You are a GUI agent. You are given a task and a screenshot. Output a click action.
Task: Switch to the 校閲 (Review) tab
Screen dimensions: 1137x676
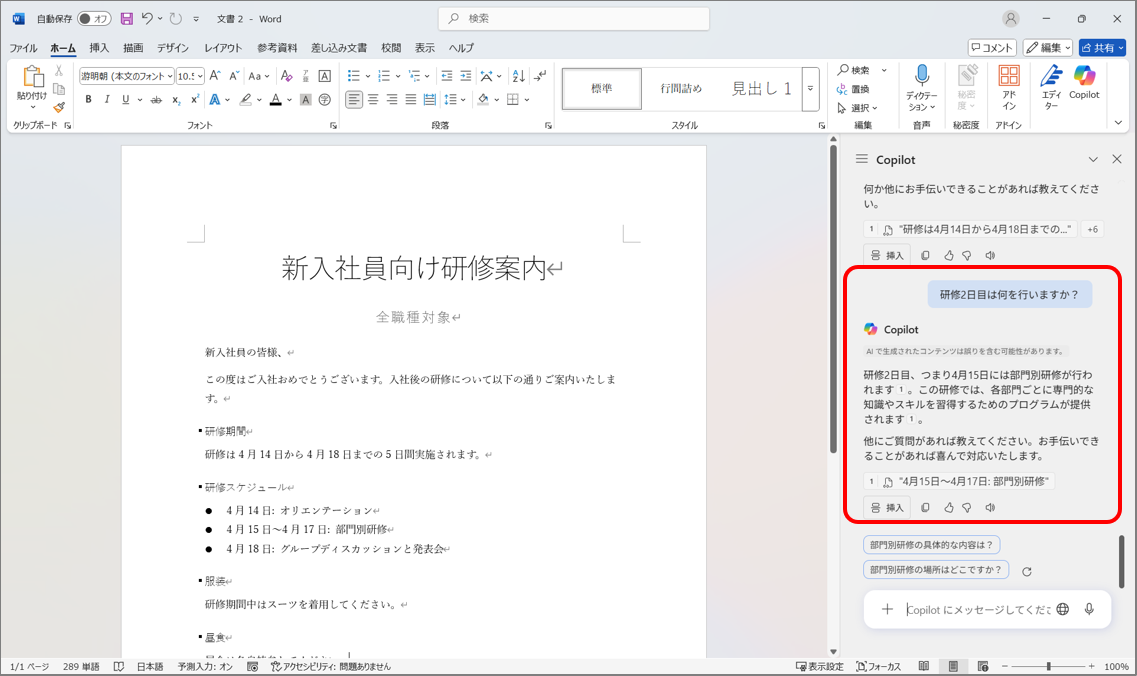click(x=391, y=48)
